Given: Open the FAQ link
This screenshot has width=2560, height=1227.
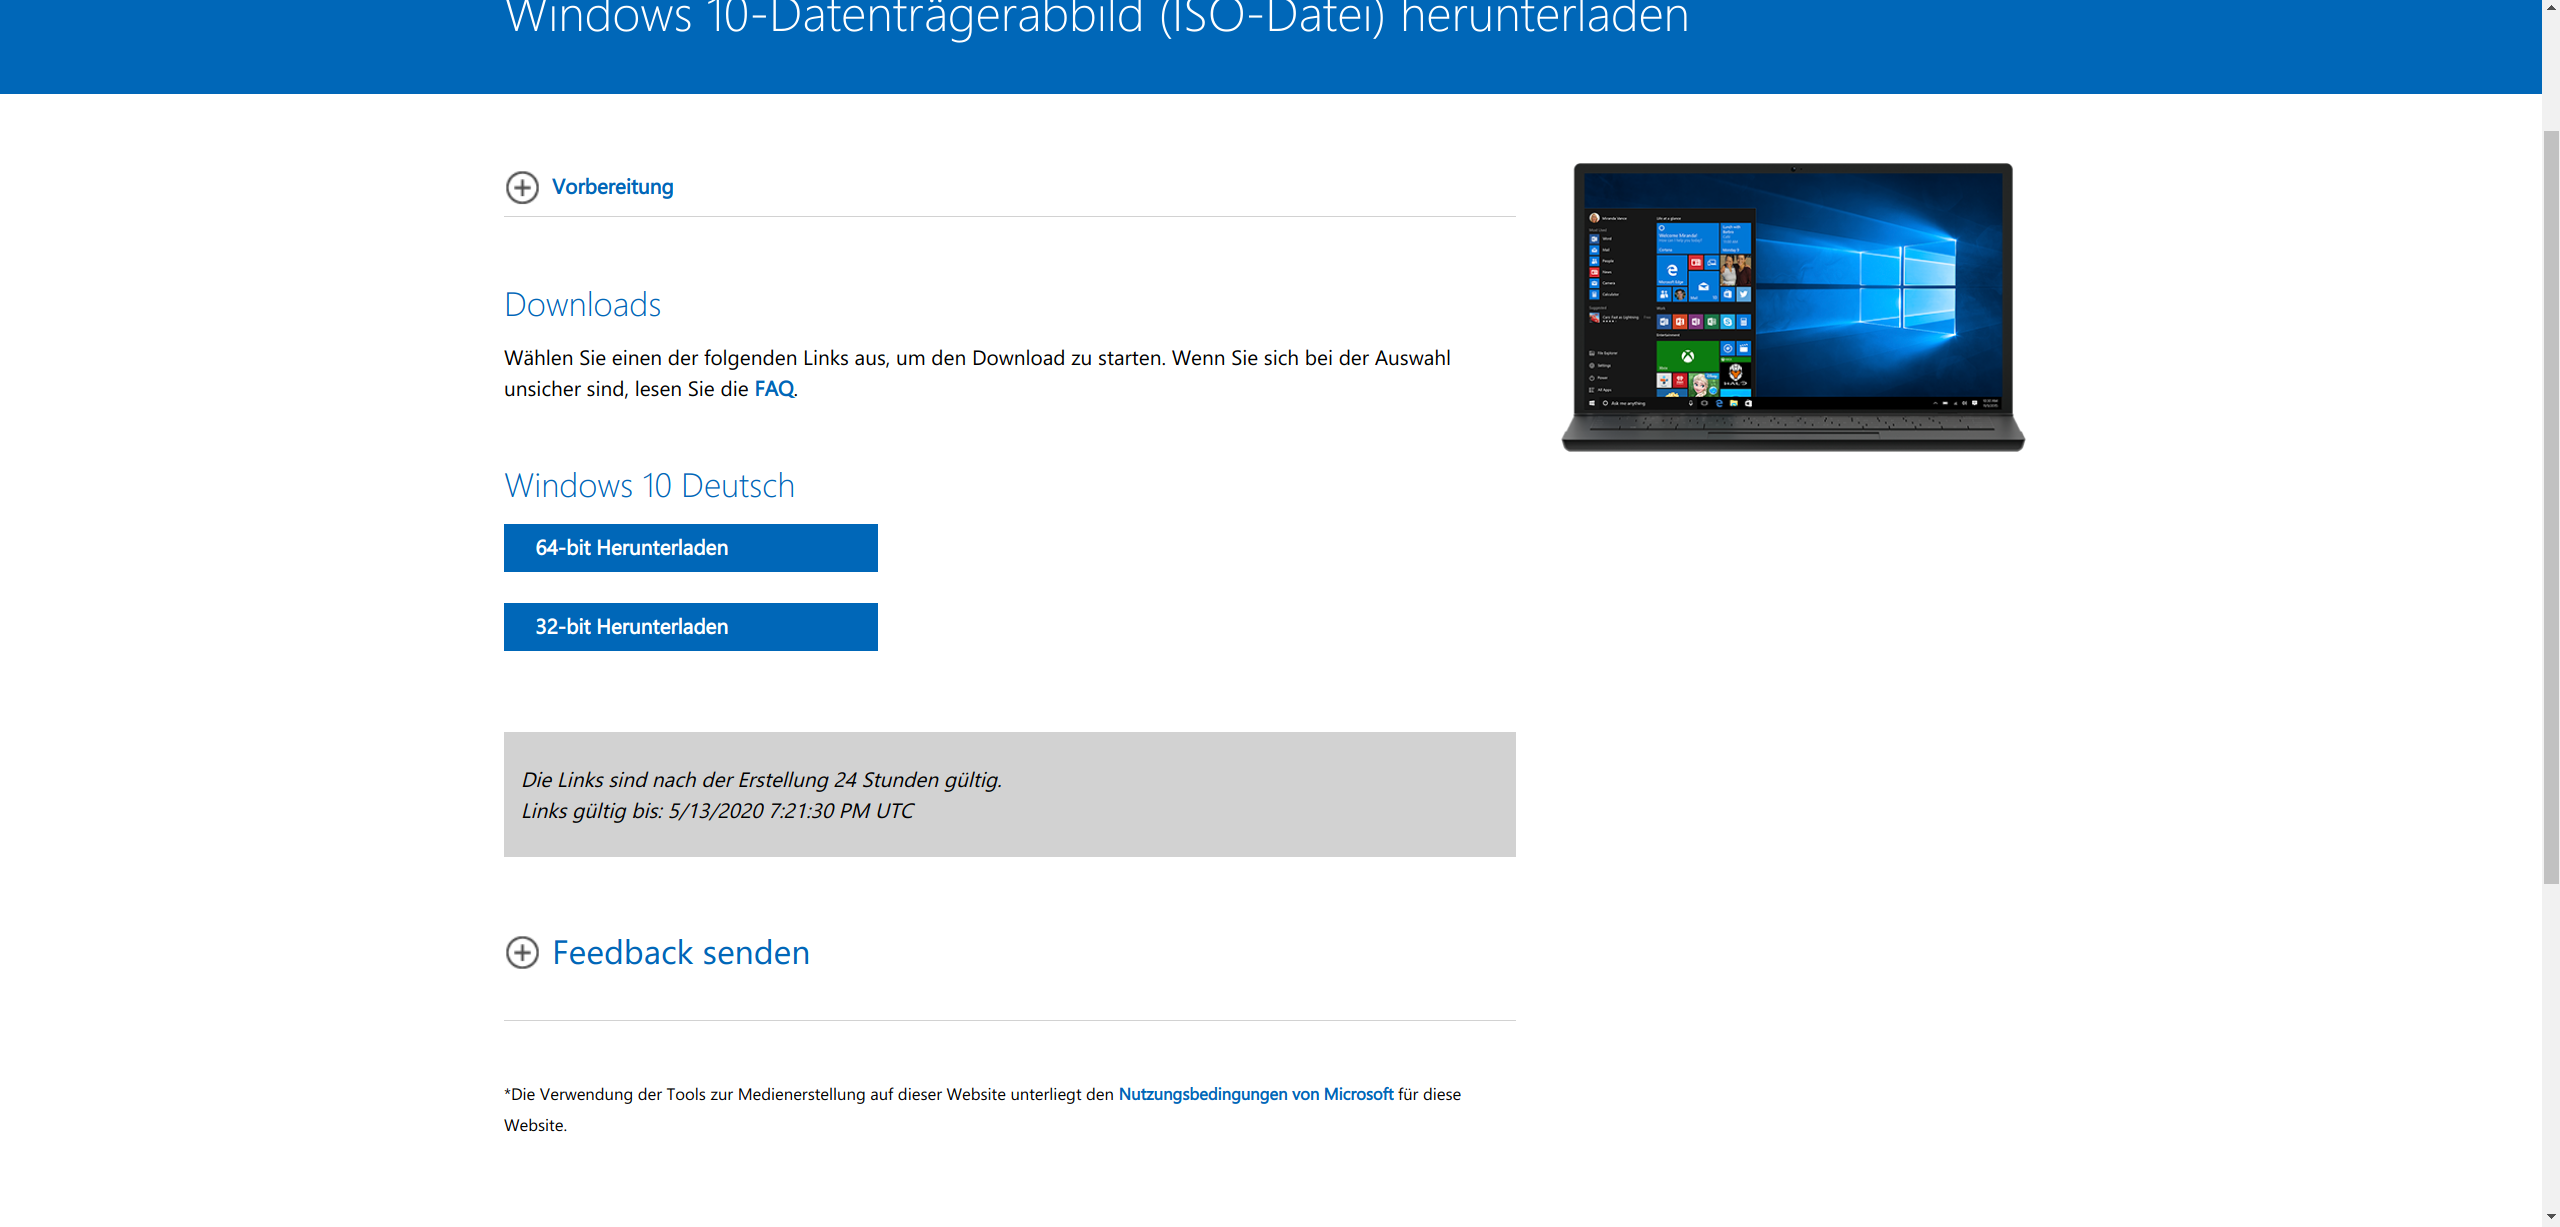Looking at the screenshot, I should point(774,389).
